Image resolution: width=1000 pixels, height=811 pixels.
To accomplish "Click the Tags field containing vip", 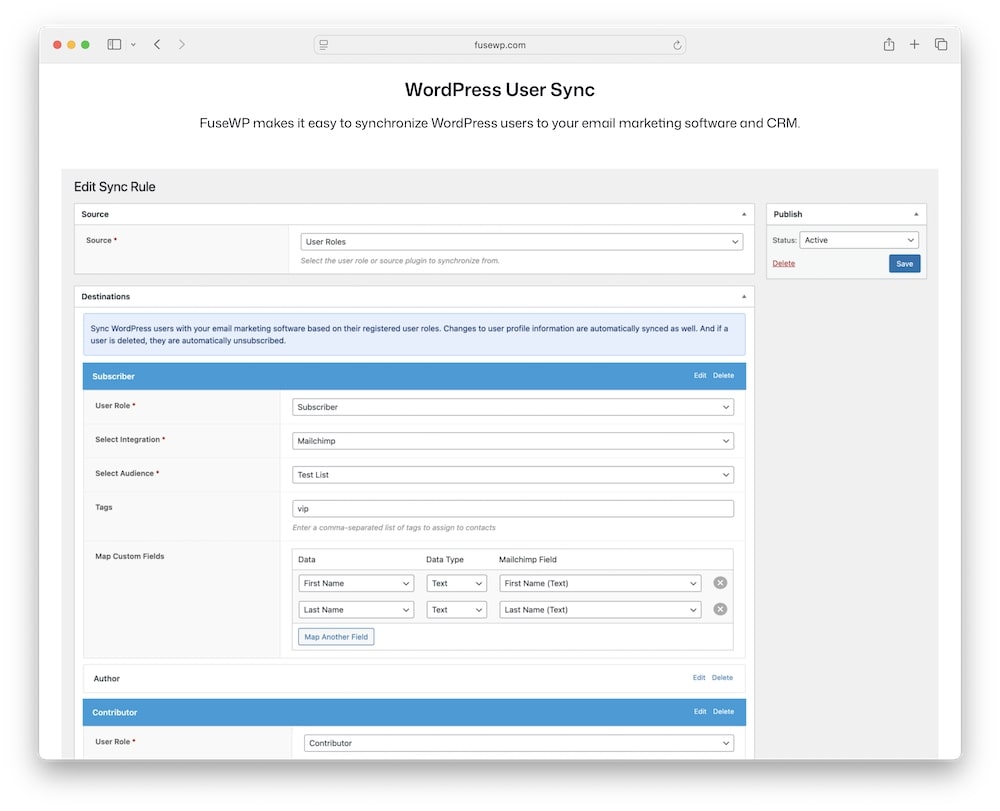I will point(513,509).
